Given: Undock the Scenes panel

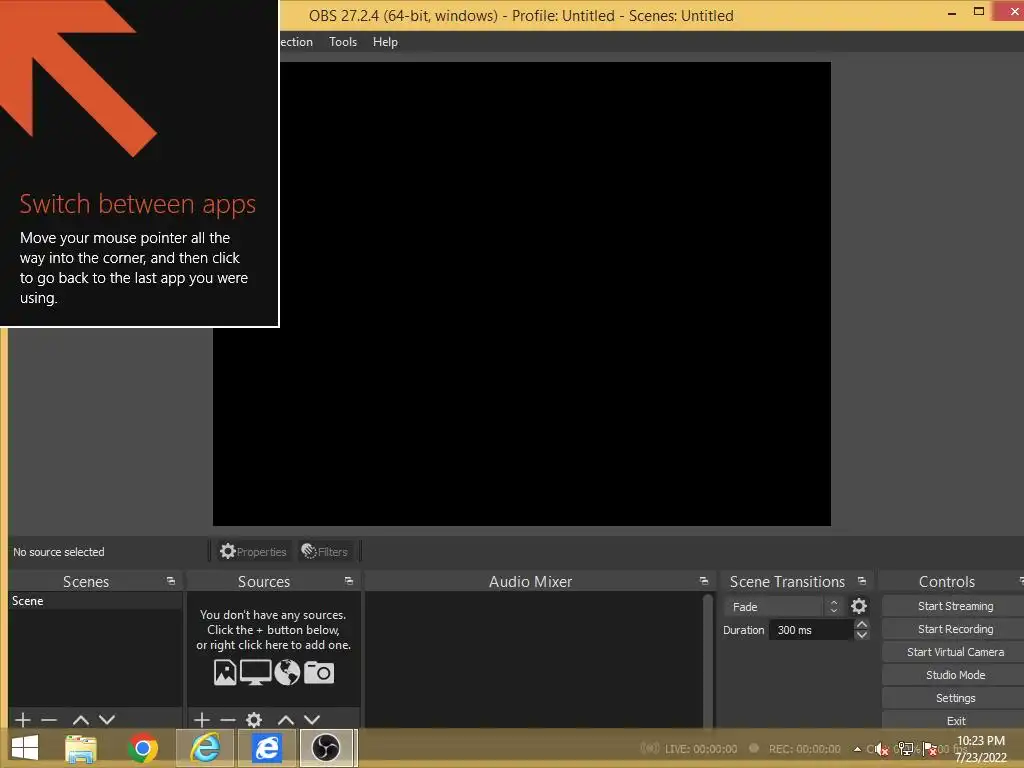Looking at the screenshot, I should pos(171,581).
